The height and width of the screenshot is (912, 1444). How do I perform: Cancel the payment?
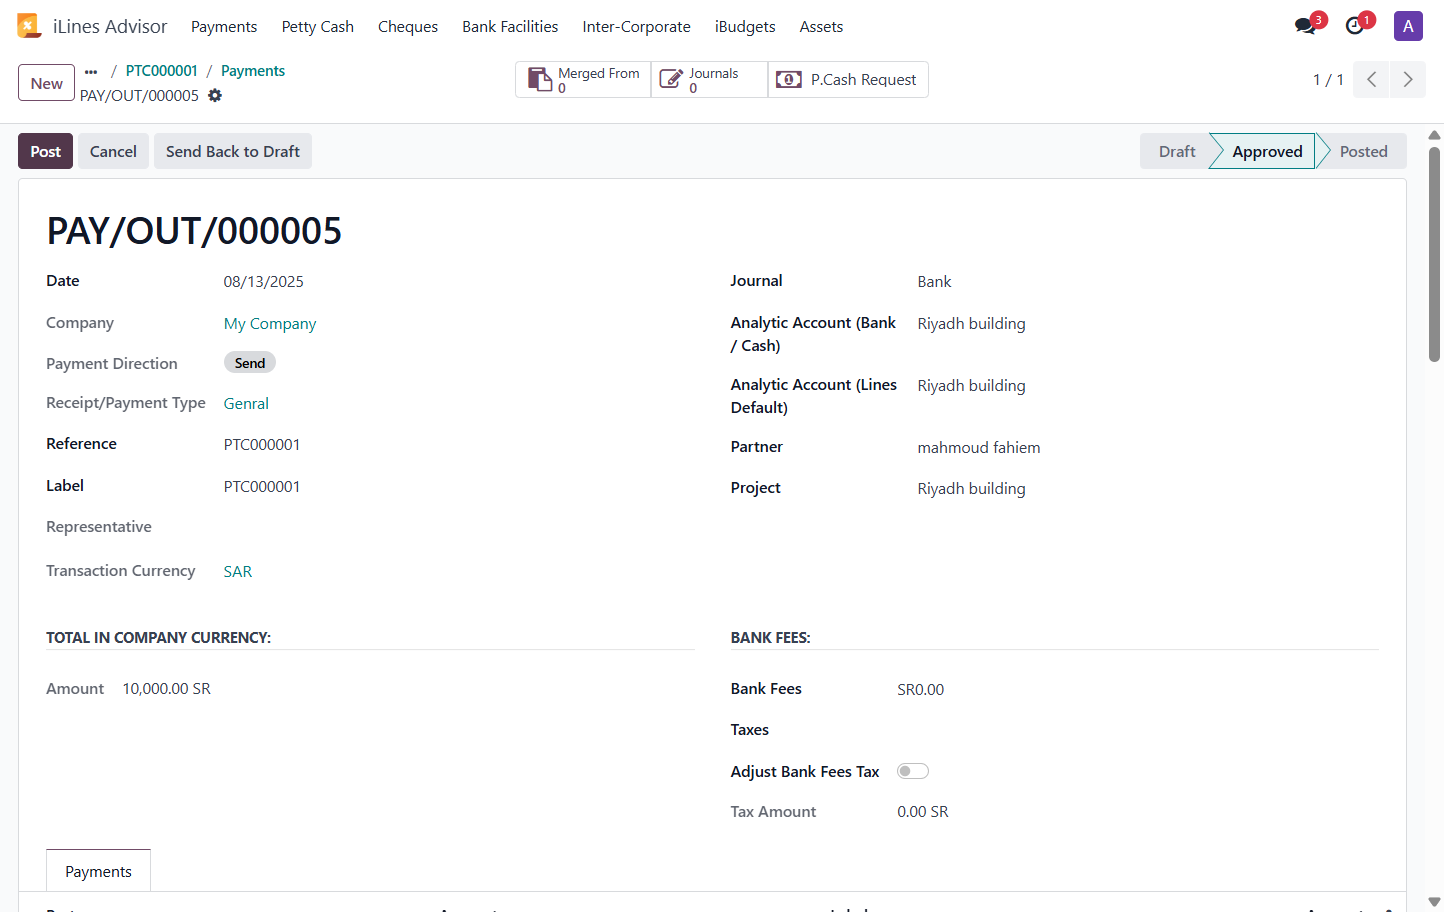coord(113,151)
